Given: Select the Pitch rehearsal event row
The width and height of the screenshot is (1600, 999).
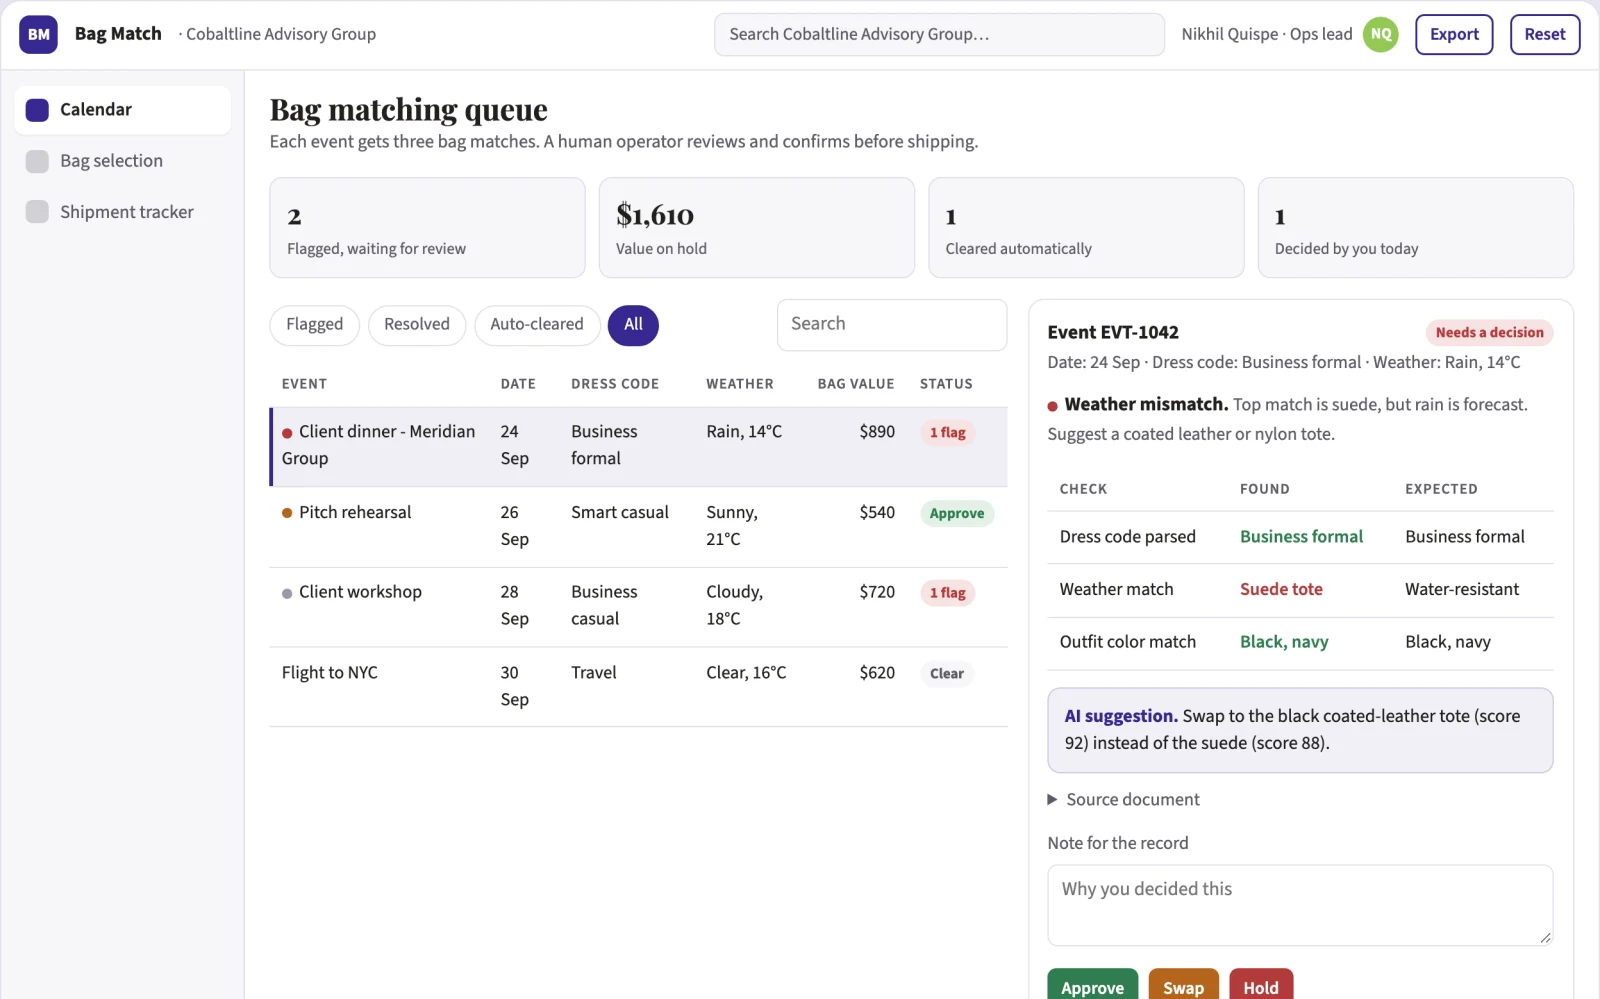Looking at the screenshot, I should pos(639,527).
